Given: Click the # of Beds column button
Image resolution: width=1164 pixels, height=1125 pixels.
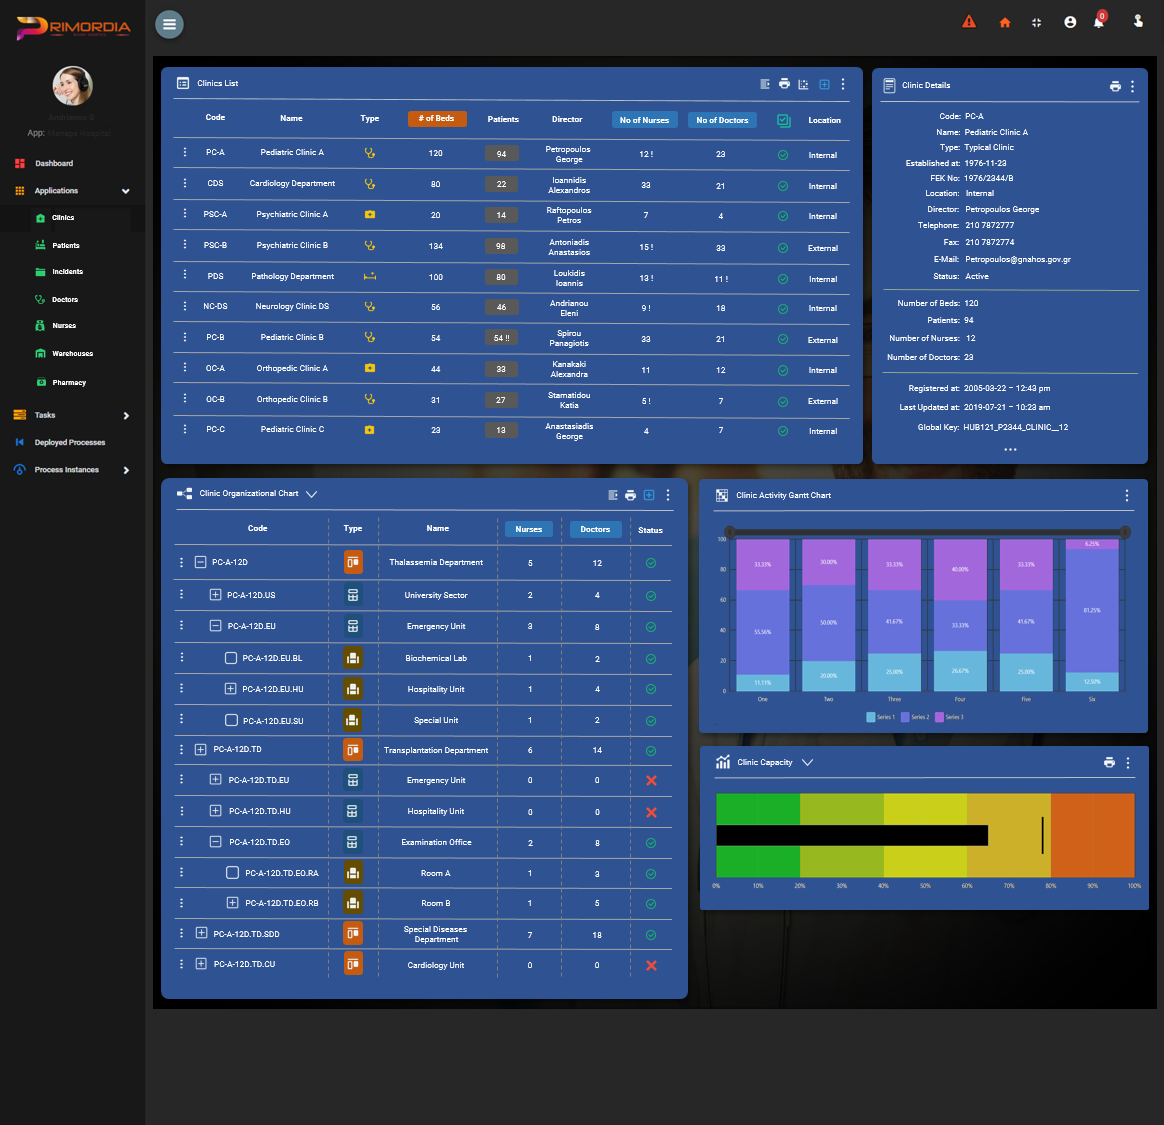Looking at the screenshot, I should coord(436,119).
